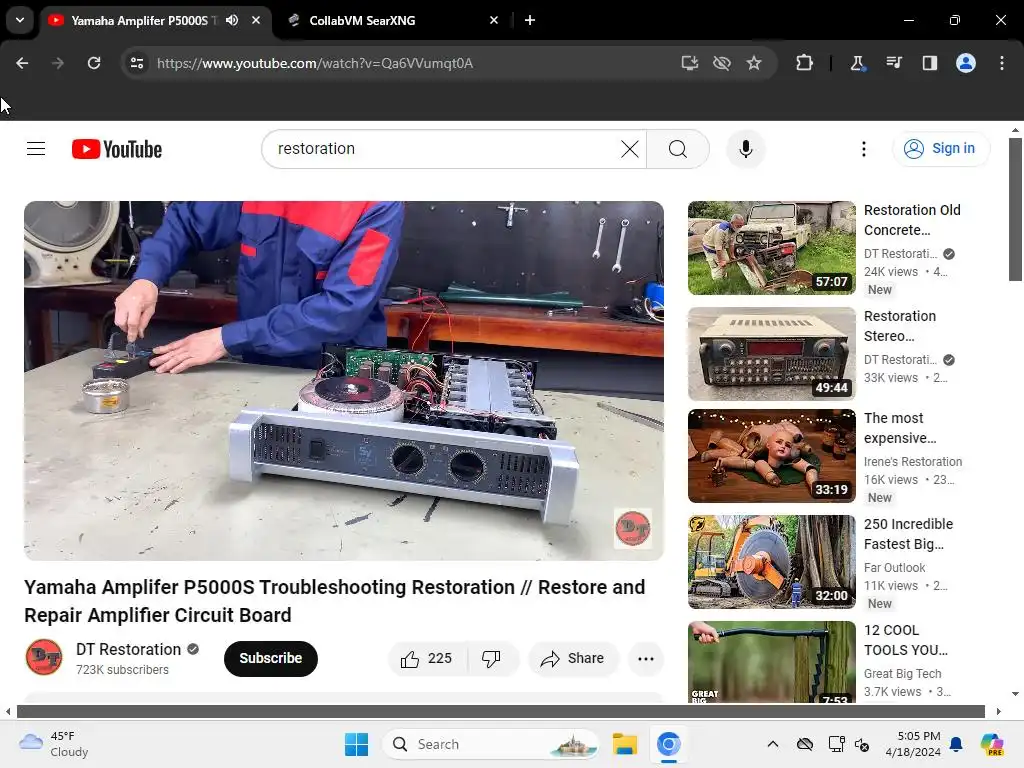
Task: Open YouTube settings three-dot menu
Action: (863, 149)
